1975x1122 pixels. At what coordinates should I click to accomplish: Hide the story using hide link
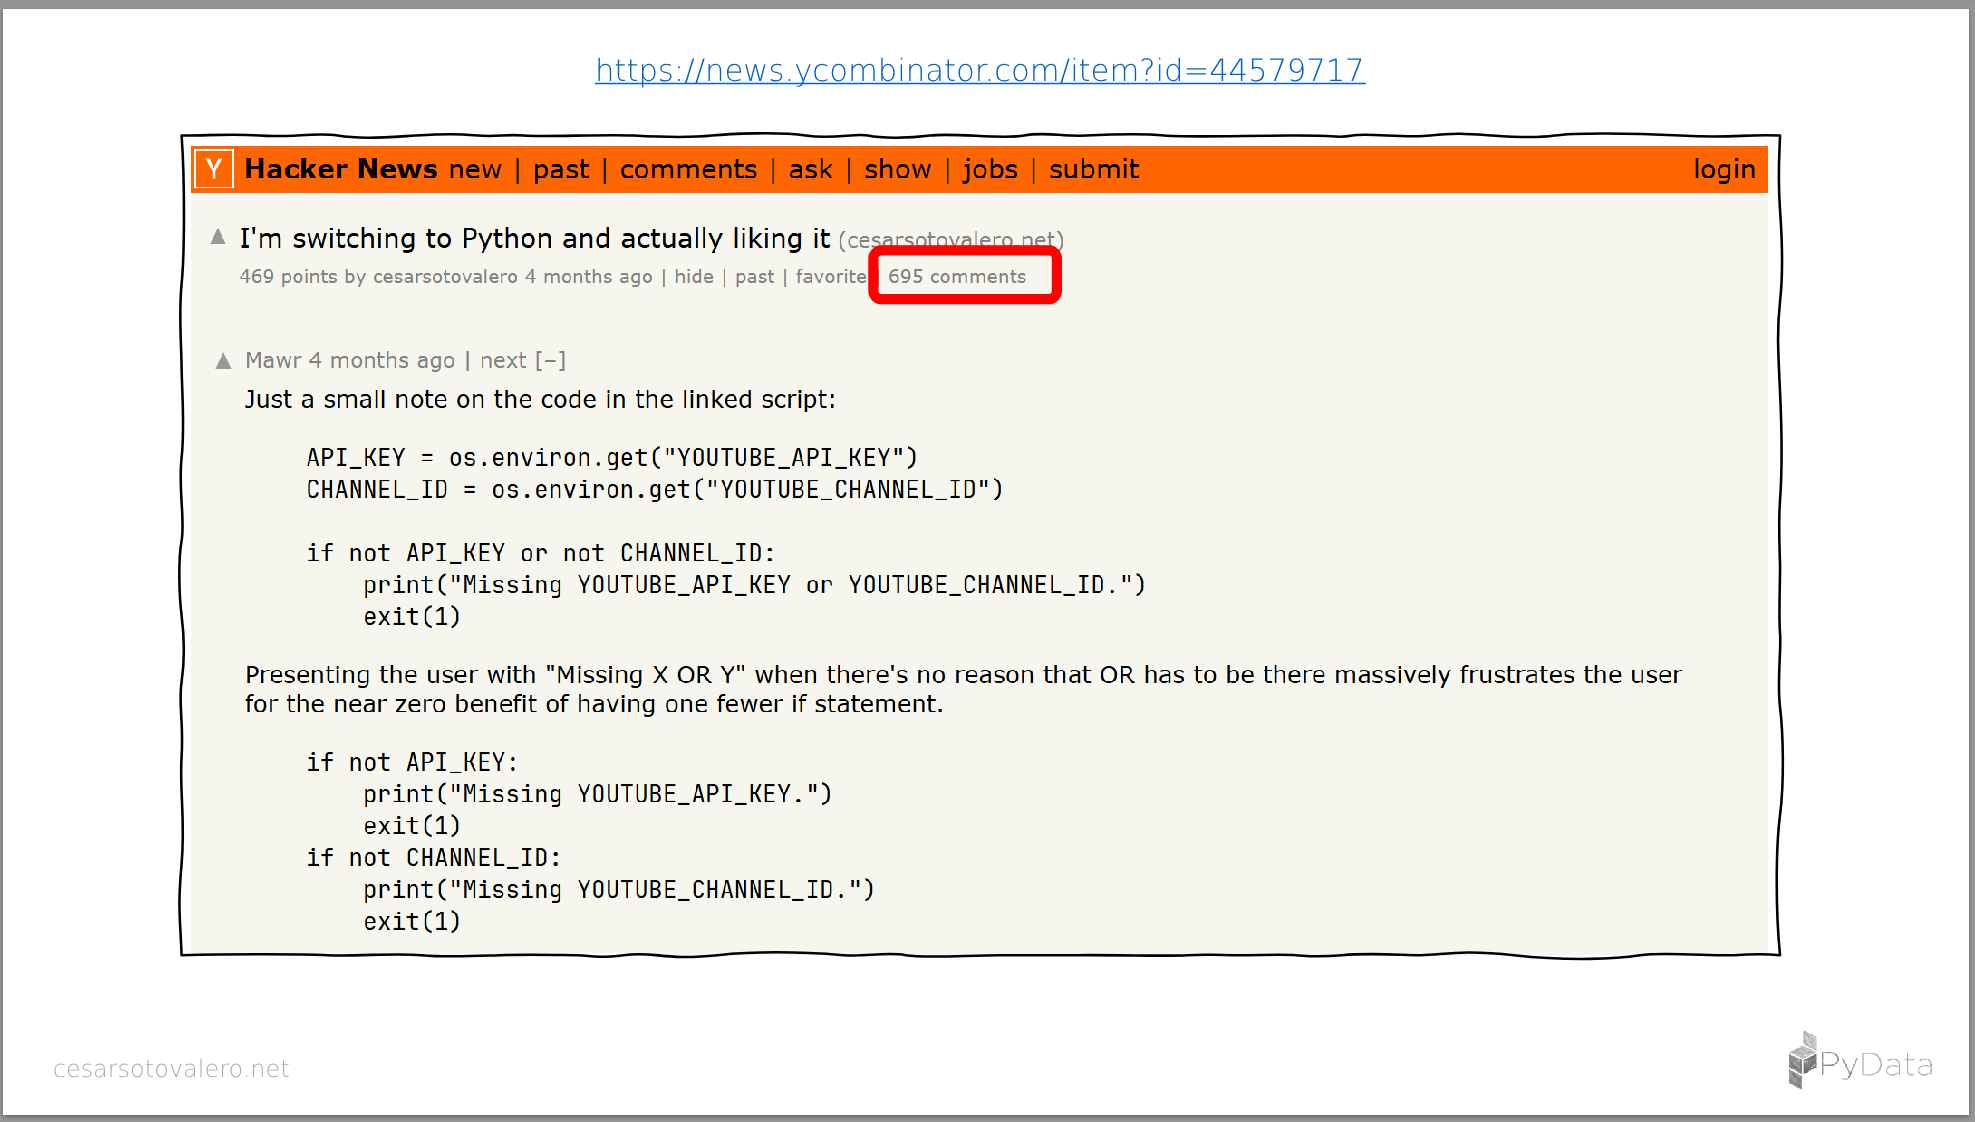point(693,277)
